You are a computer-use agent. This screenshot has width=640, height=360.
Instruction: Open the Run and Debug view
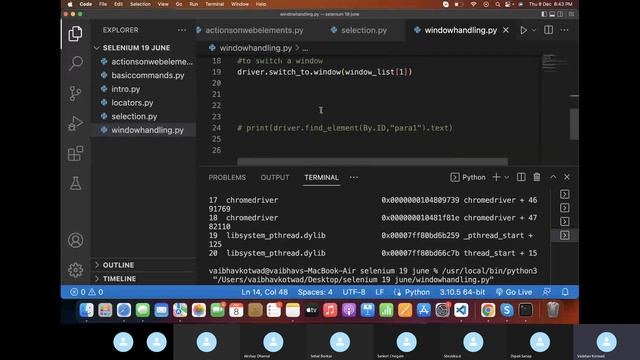(76, 123)
